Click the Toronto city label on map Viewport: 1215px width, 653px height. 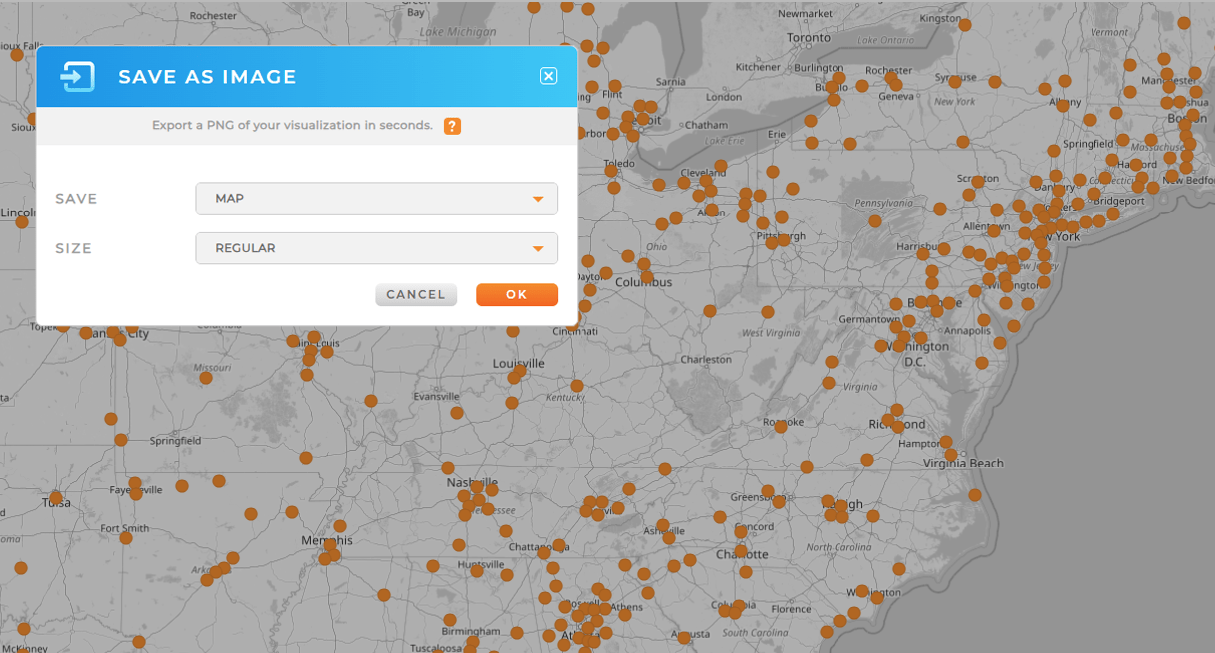coord(808,38)
